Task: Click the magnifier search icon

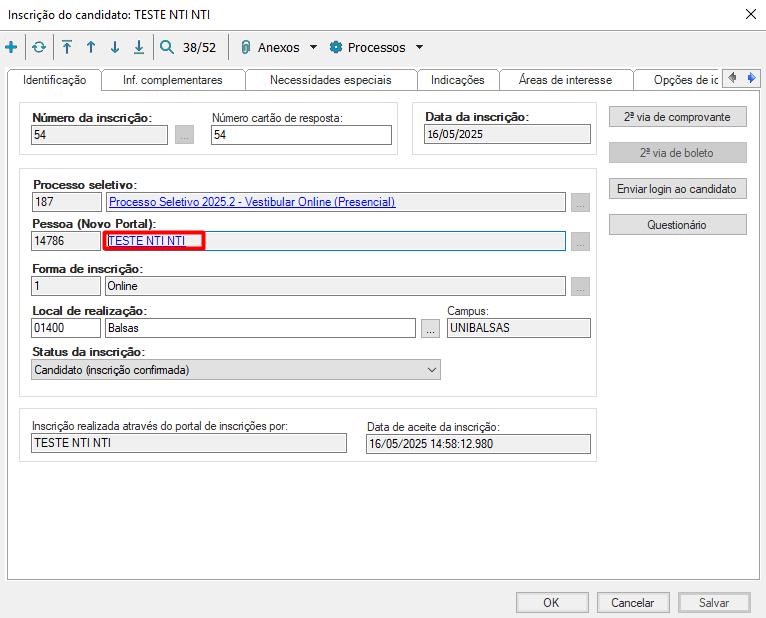Action: 167,47
